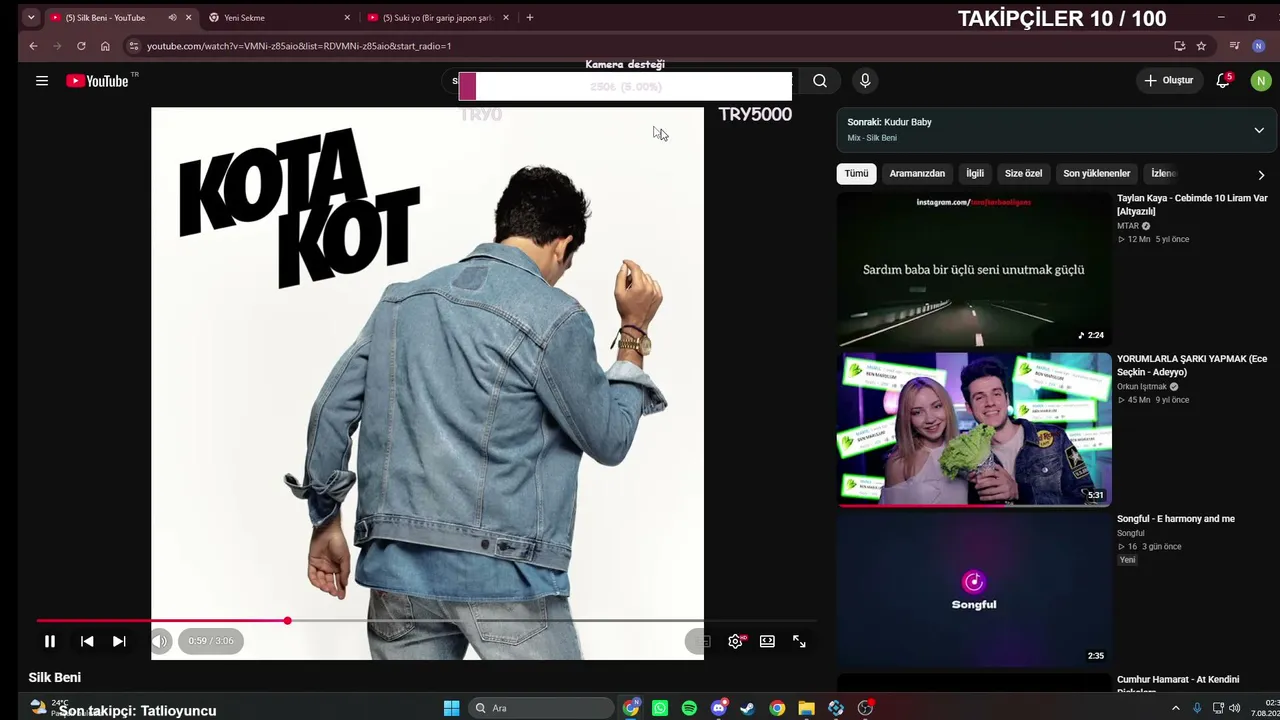Open WhatsApp from the taskbar

pyautogui.click(x=660, y=708)
